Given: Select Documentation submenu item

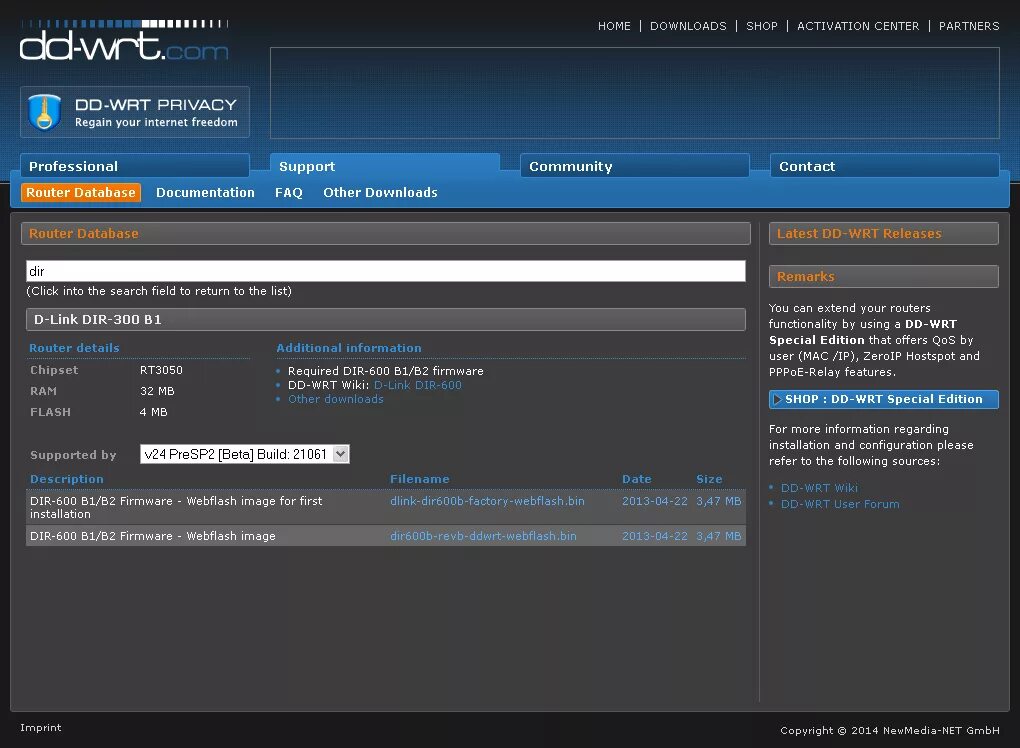Looking at the screenshot, I should point(205,193).
